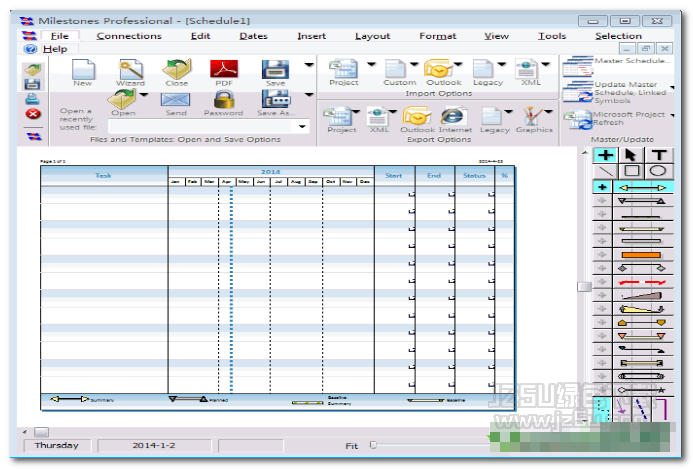Open the Connections menu
Viewport: 693px width, 469px height.
click(x=129, y=36)
